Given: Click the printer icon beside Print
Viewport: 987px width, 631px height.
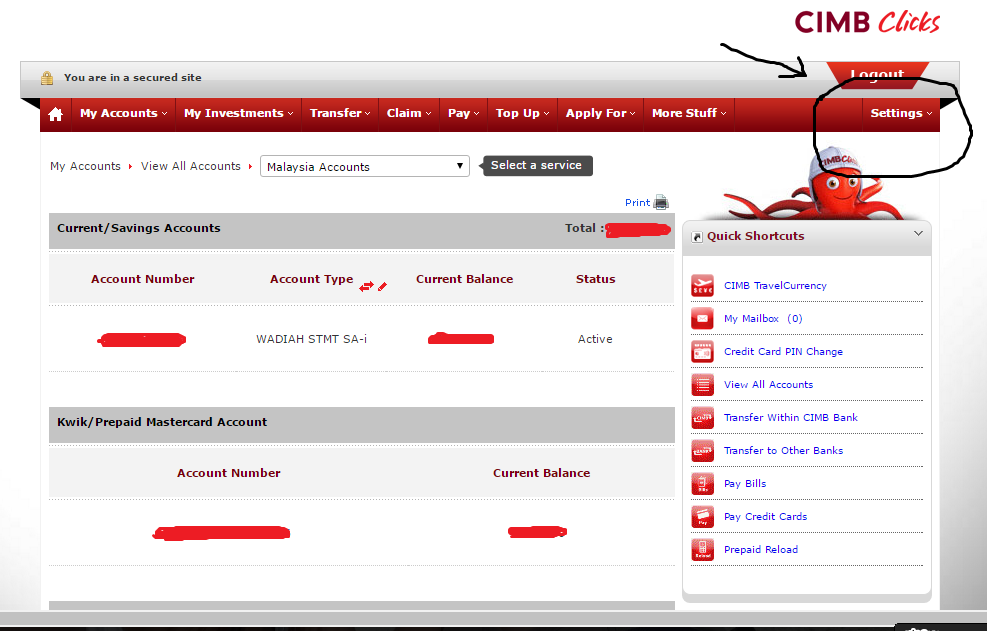Looking at the screenshot, I should [661, 202].
